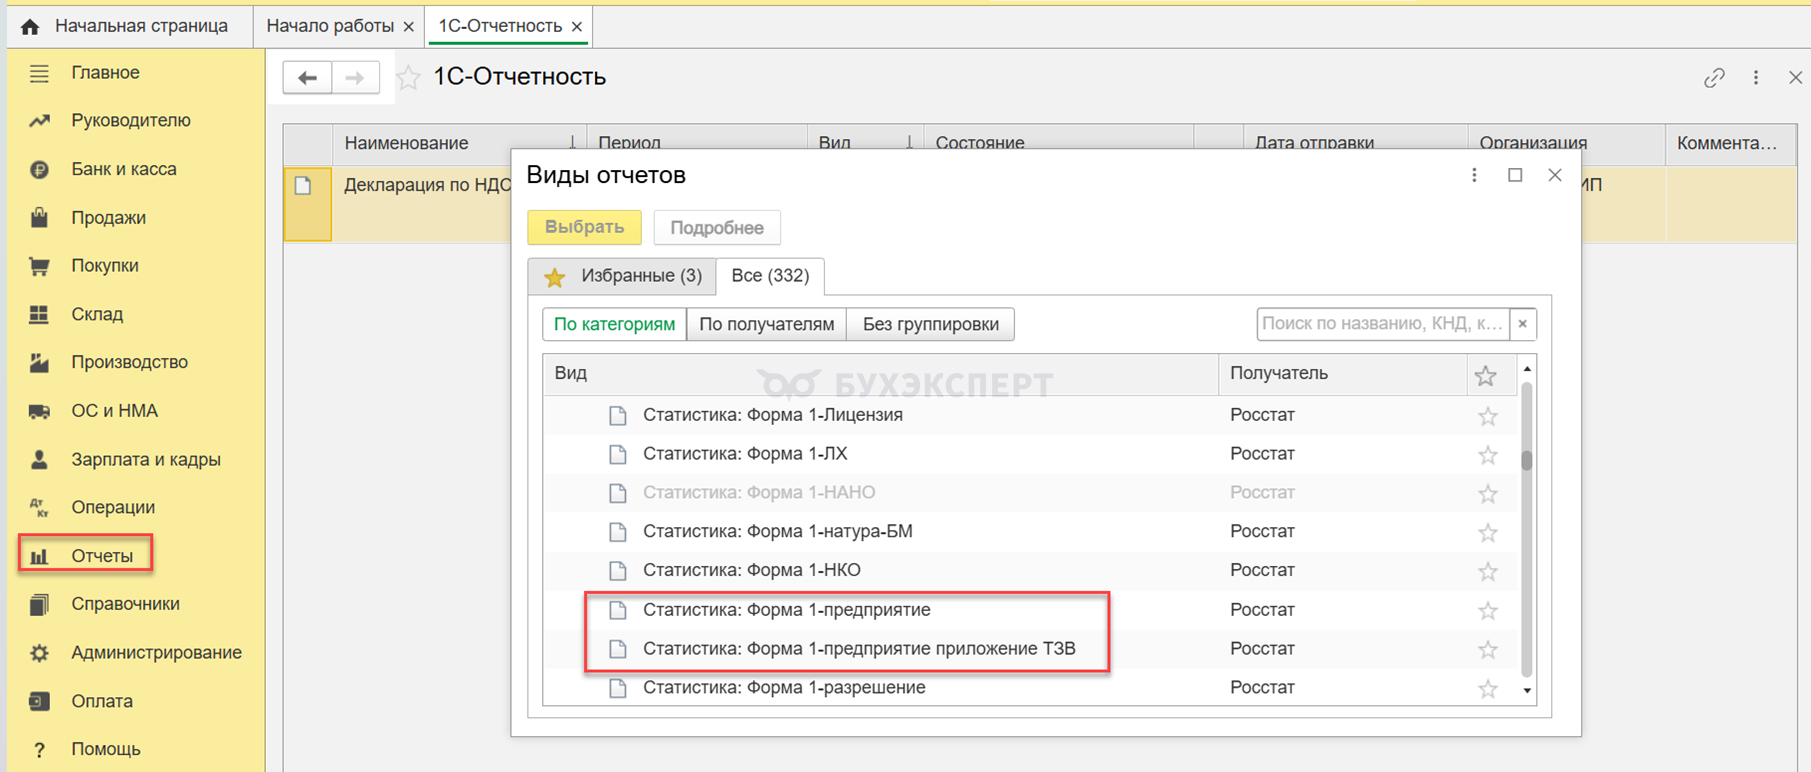The image size is (1811, 772).
Task: Favorite Форма 1-предприятие приложение ТЗВ via star
Action: coord(1488,650)
